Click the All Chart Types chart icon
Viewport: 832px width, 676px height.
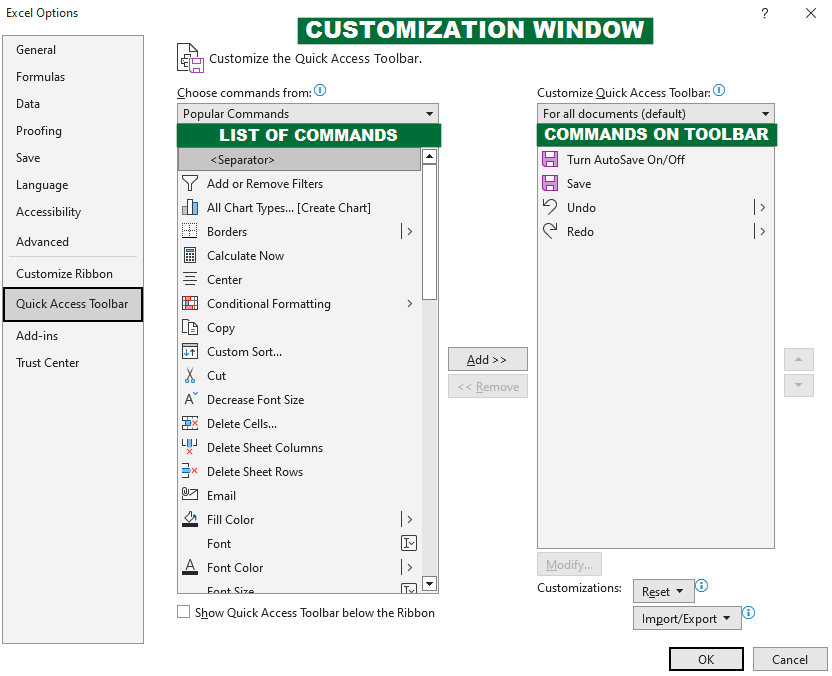[189, 207]
